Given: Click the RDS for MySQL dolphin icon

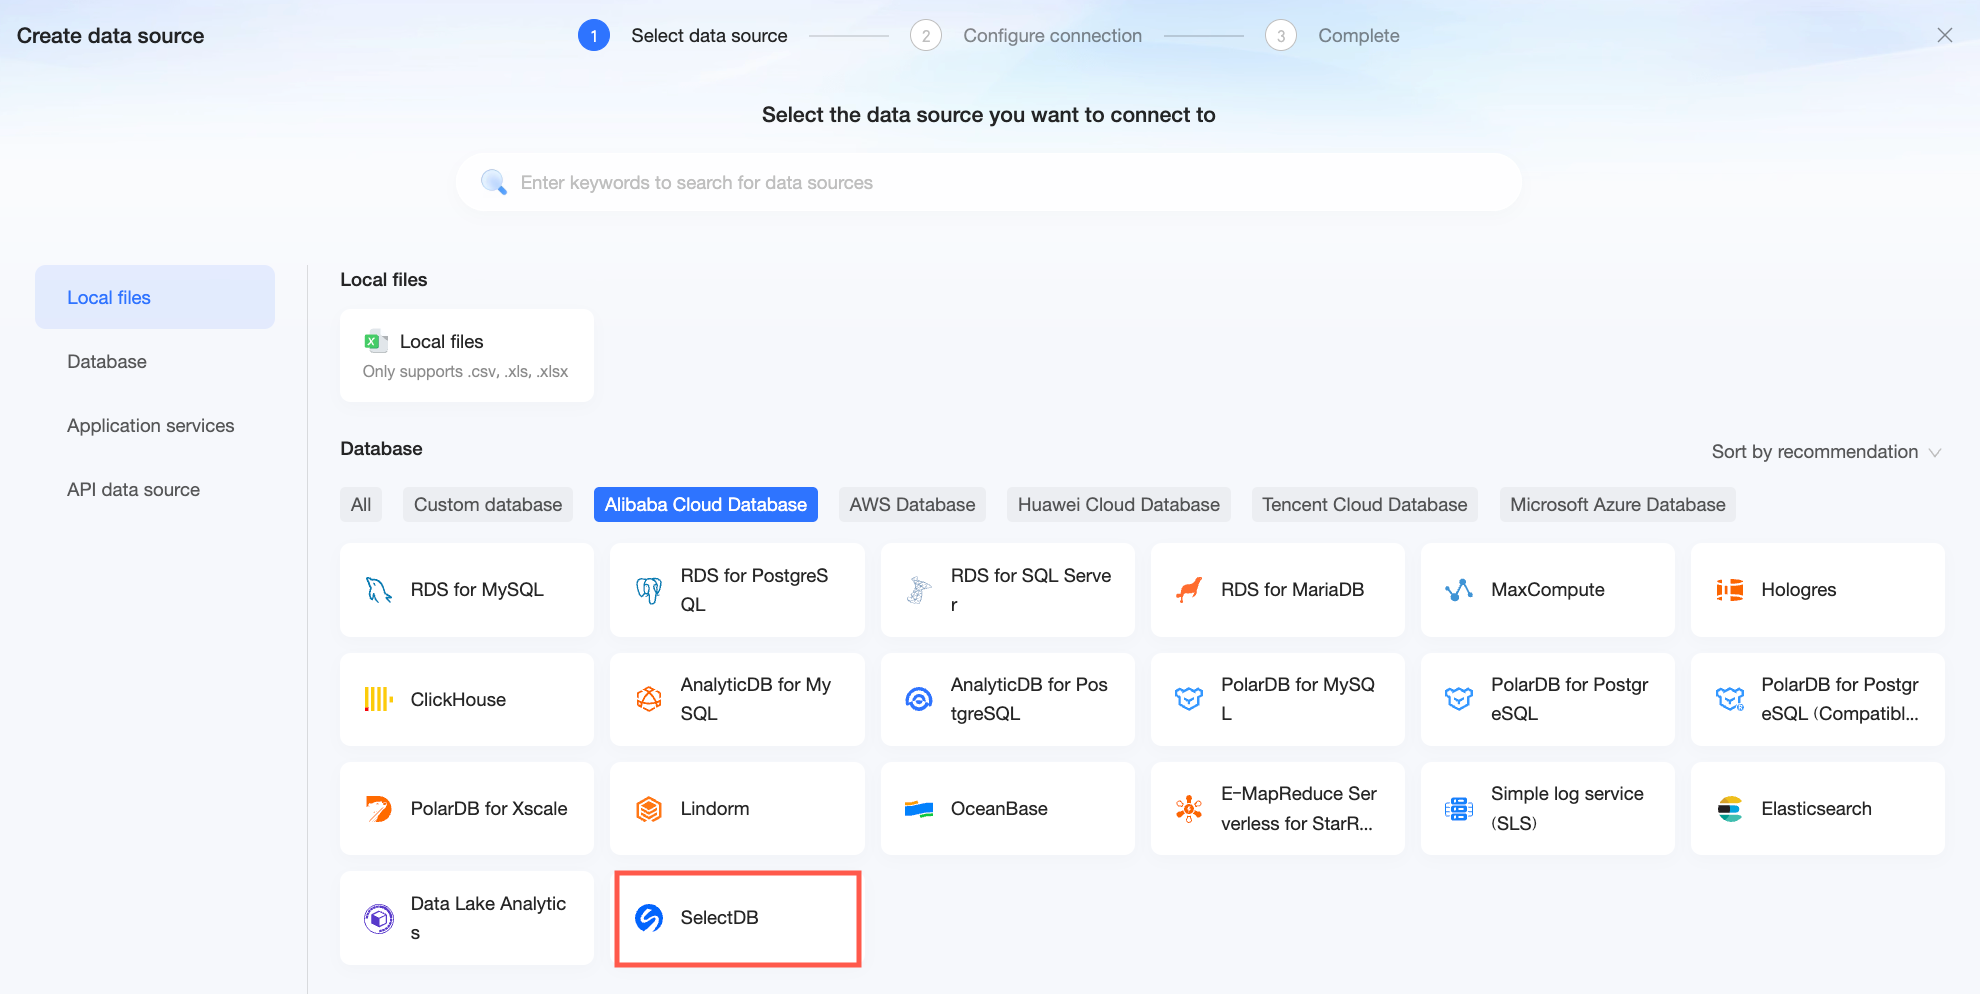Looking at the screenshot, I should coord(378,590).
